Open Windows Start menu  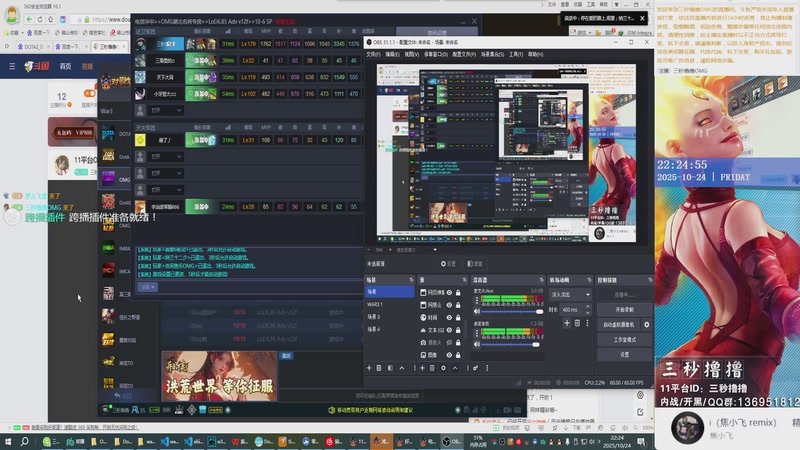point(8,441)
